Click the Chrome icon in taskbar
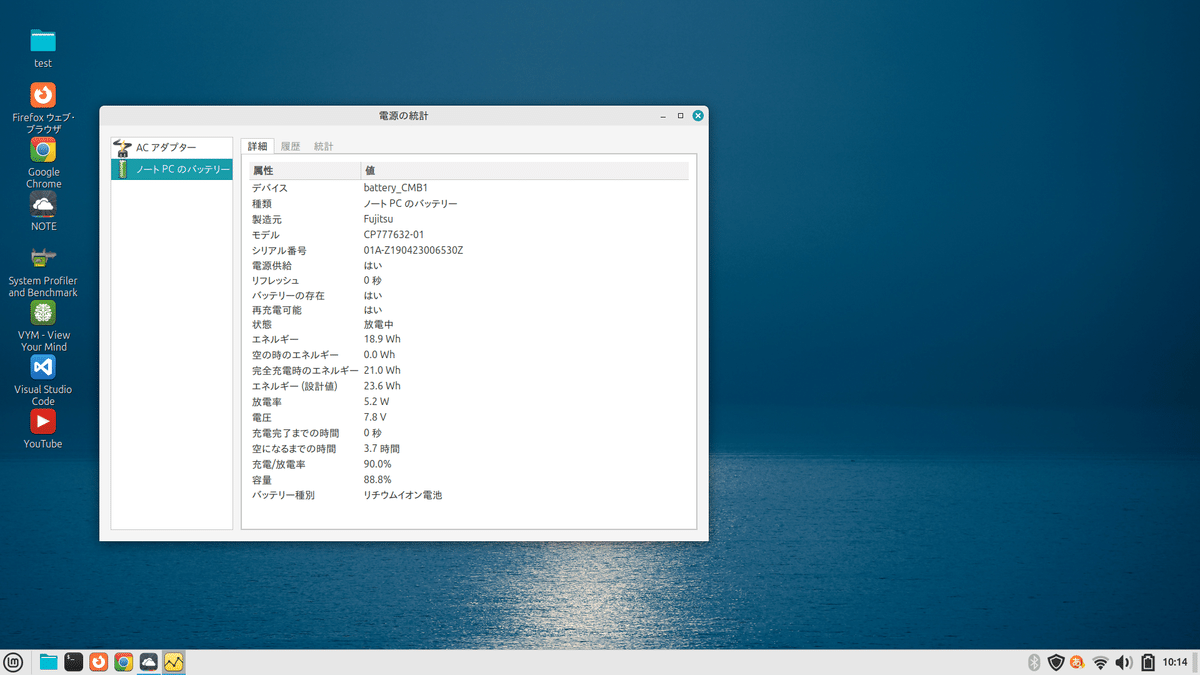1200x675 pixels. [123, 662]
